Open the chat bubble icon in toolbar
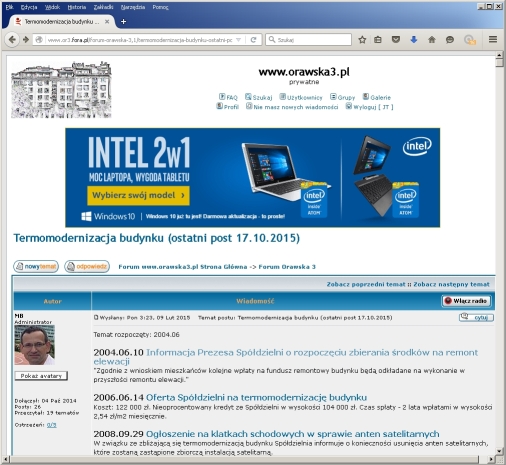The height and width of the screenshot is (465, 506). (x=450, y=40)
